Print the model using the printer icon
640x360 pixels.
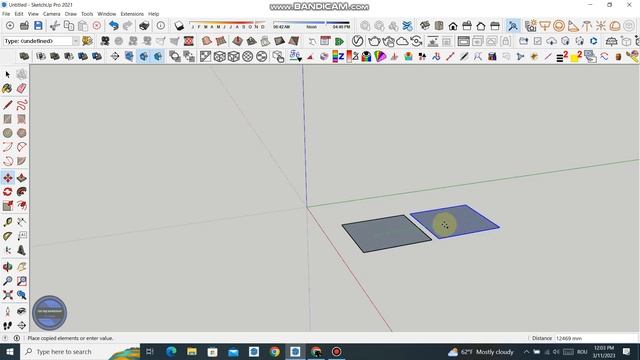(x=144, y=26)
